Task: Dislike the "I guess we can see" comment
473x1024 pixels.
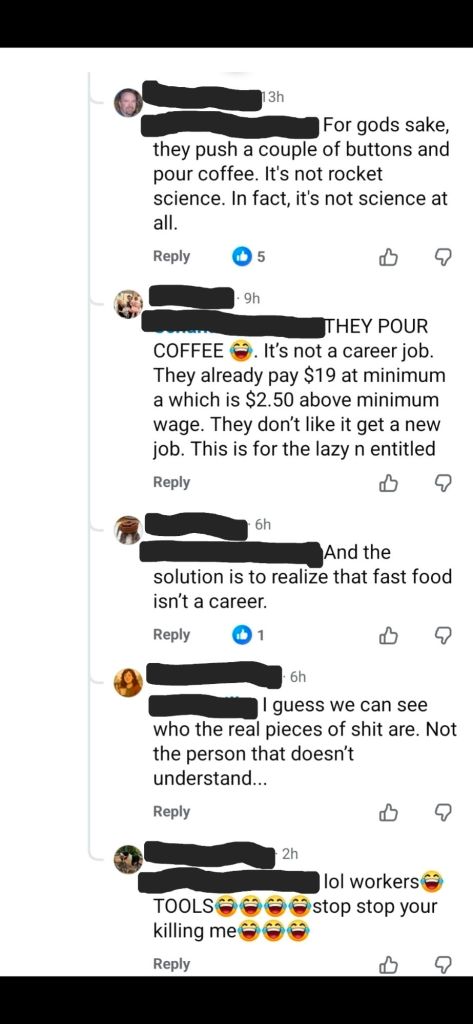Action: pyautogui.click(x=444, y=812)
